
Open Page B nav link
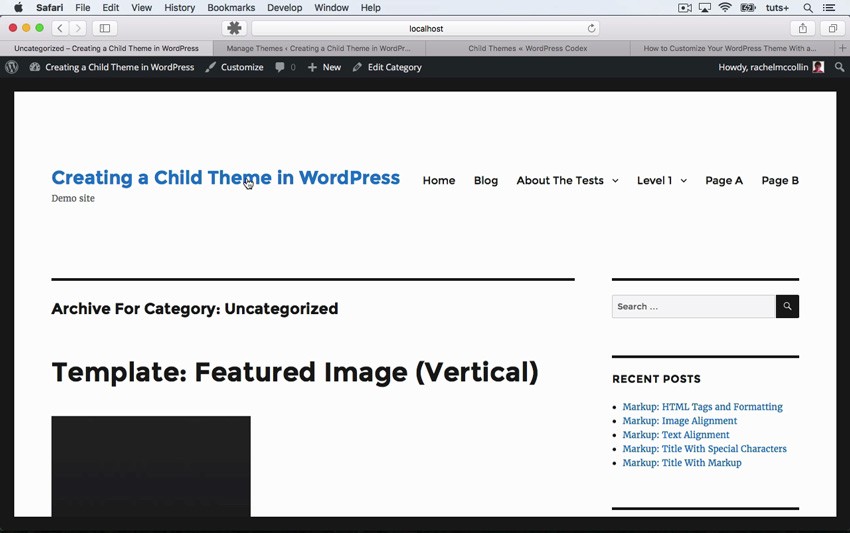[x=780, y=181]
